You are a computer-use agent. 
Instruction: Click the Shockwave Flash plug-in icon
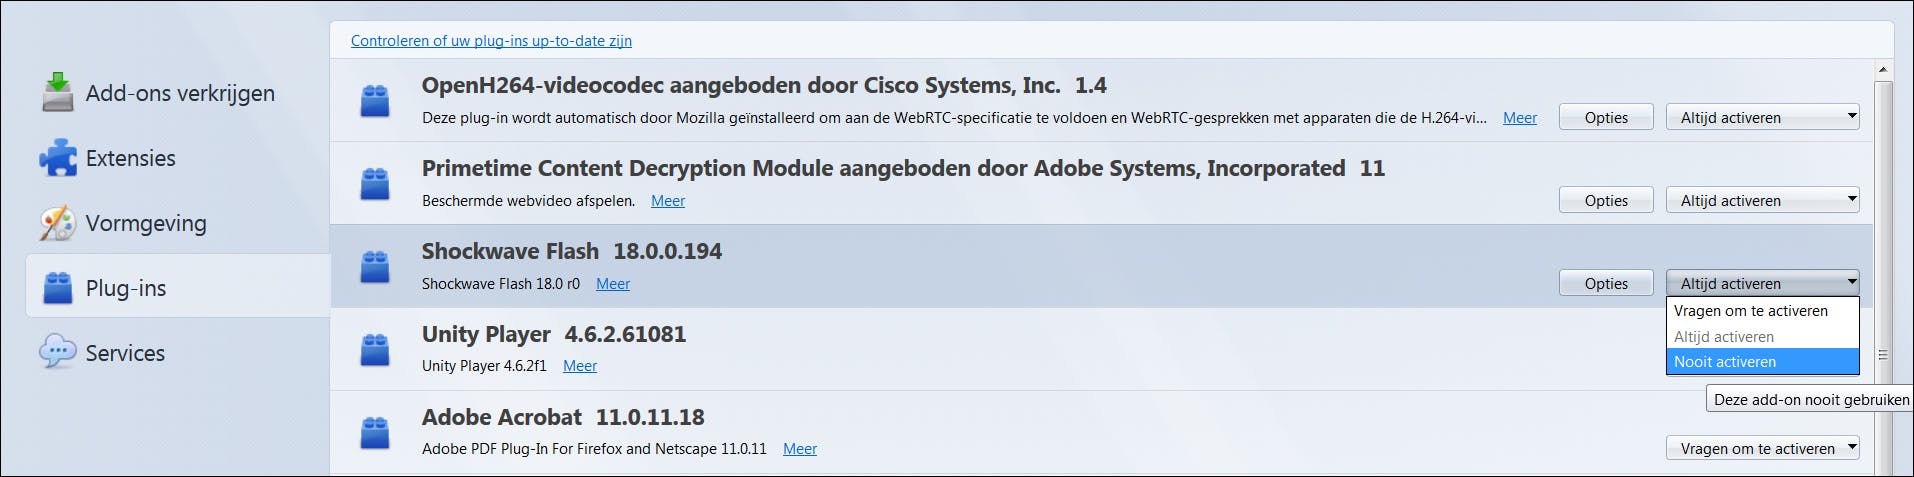pos(375,267)
